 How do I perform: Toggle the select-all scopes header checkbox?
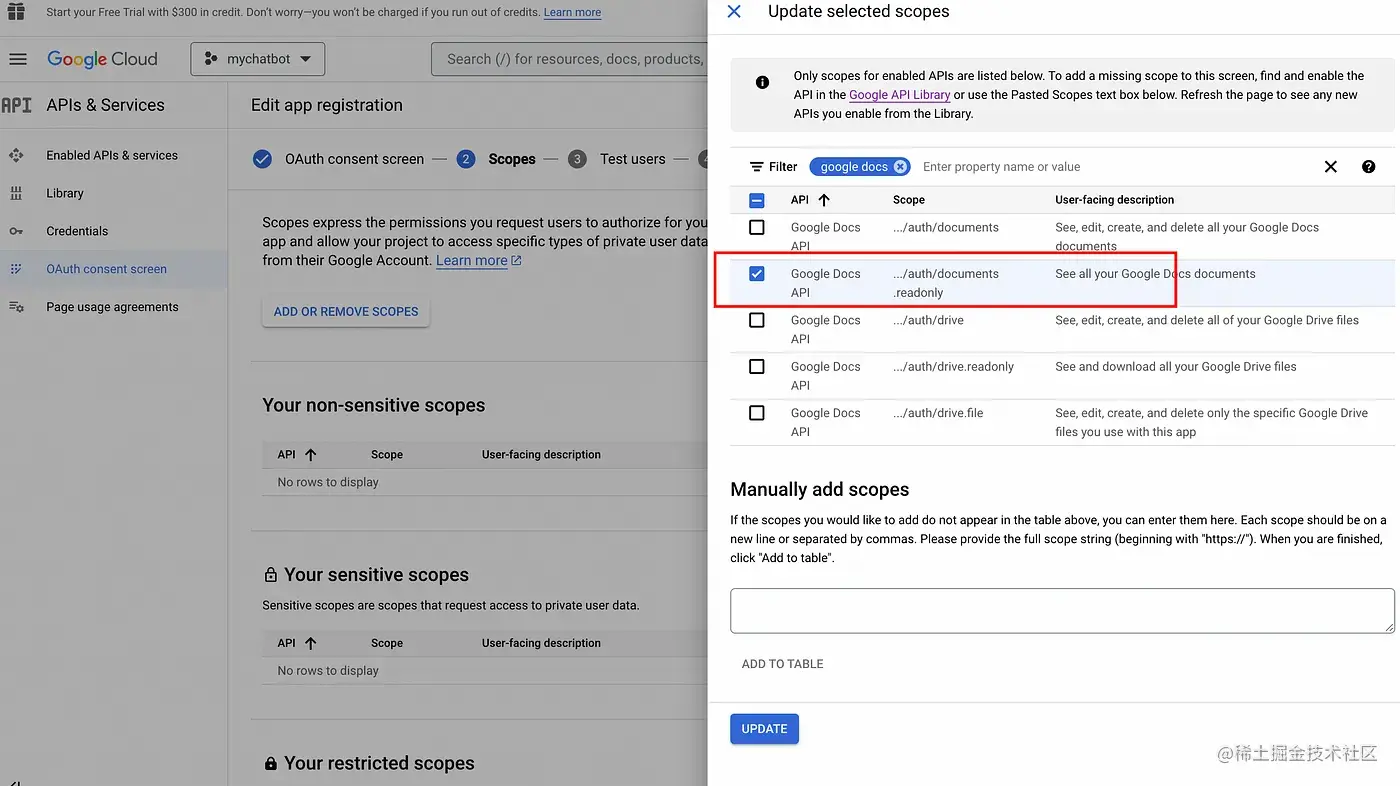757,200
